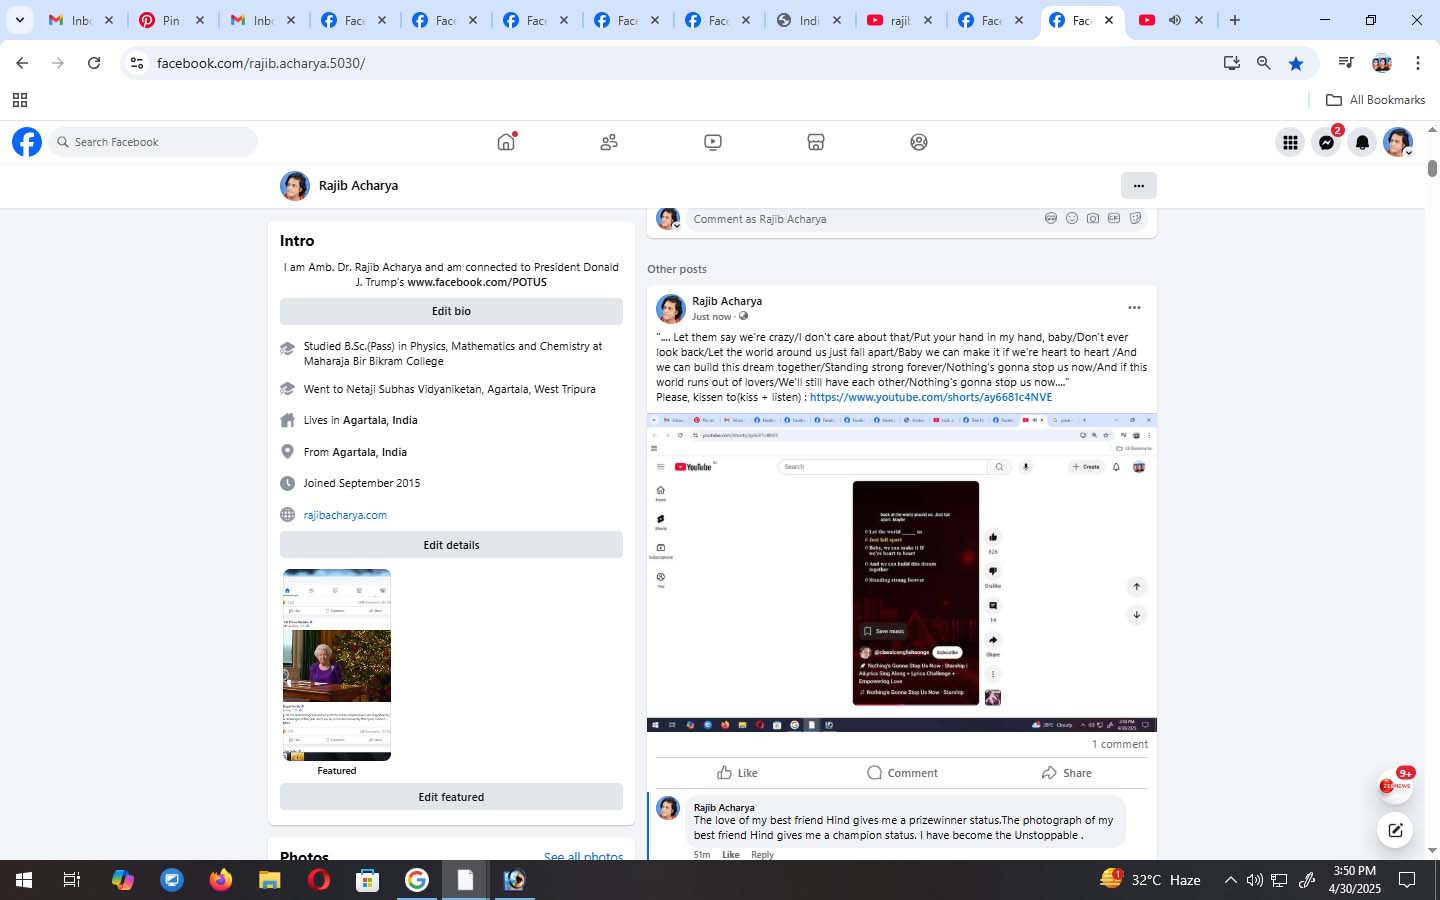Open the Facebook Video icon
The image size is (1440, 900).
713,142
